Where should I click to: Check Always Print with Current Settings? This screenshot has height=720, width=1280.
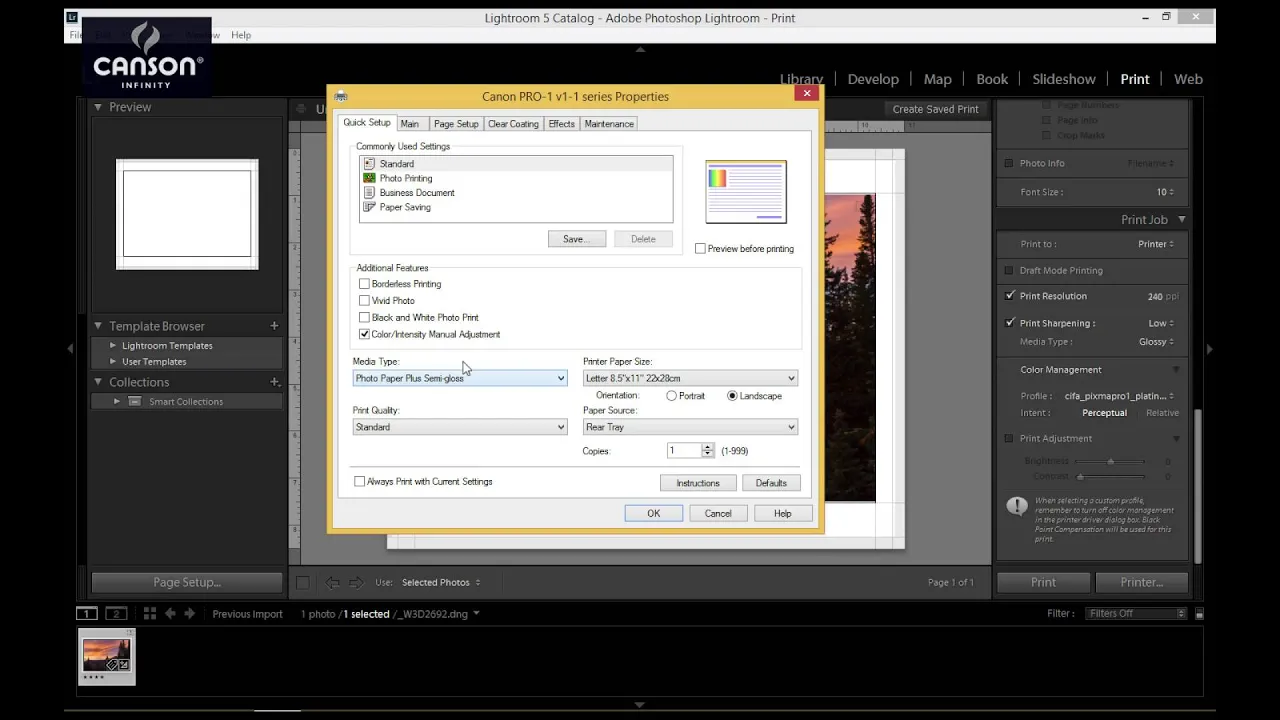point(360,481)
